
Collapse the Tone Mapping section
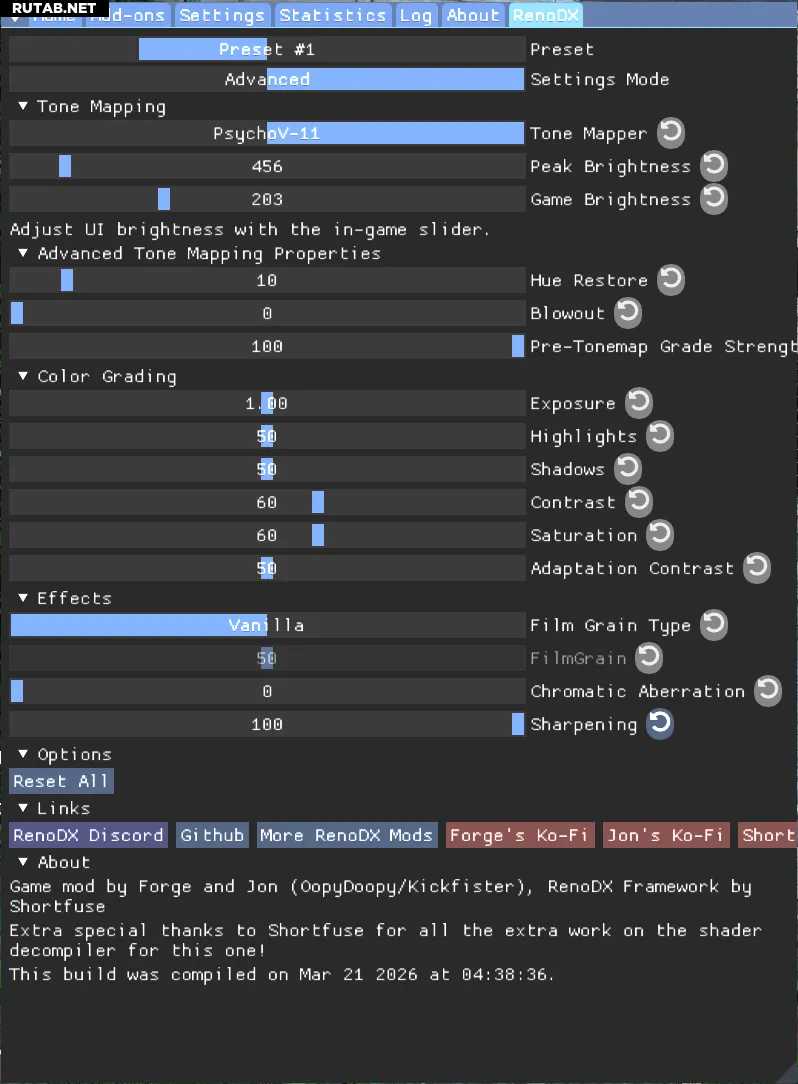click(23, 107)
